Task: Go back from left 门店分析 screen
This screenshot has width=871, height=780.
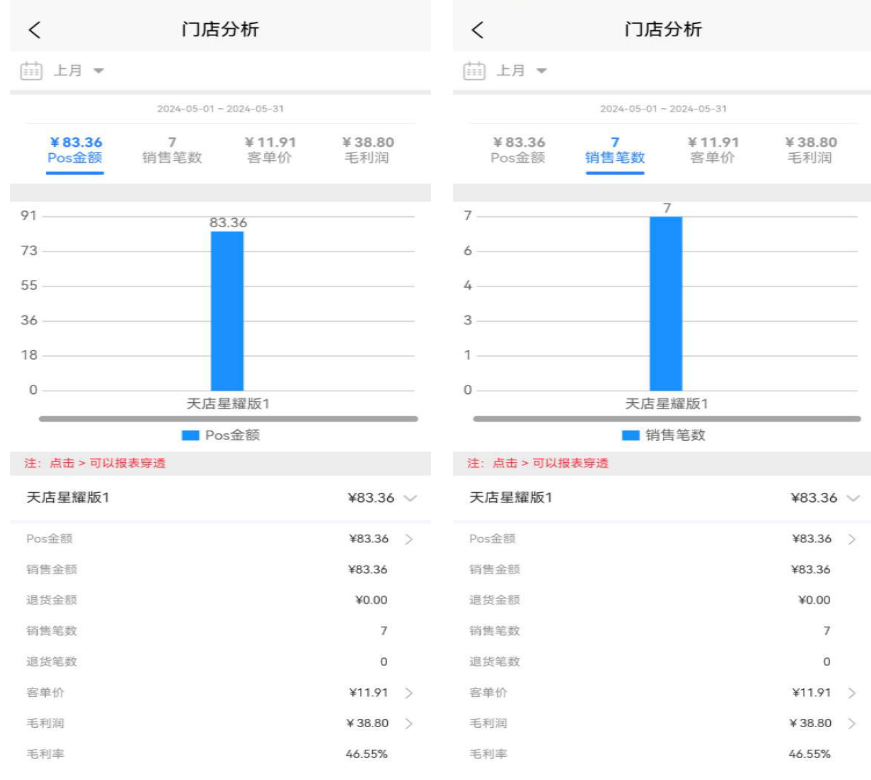Action: 35,30
